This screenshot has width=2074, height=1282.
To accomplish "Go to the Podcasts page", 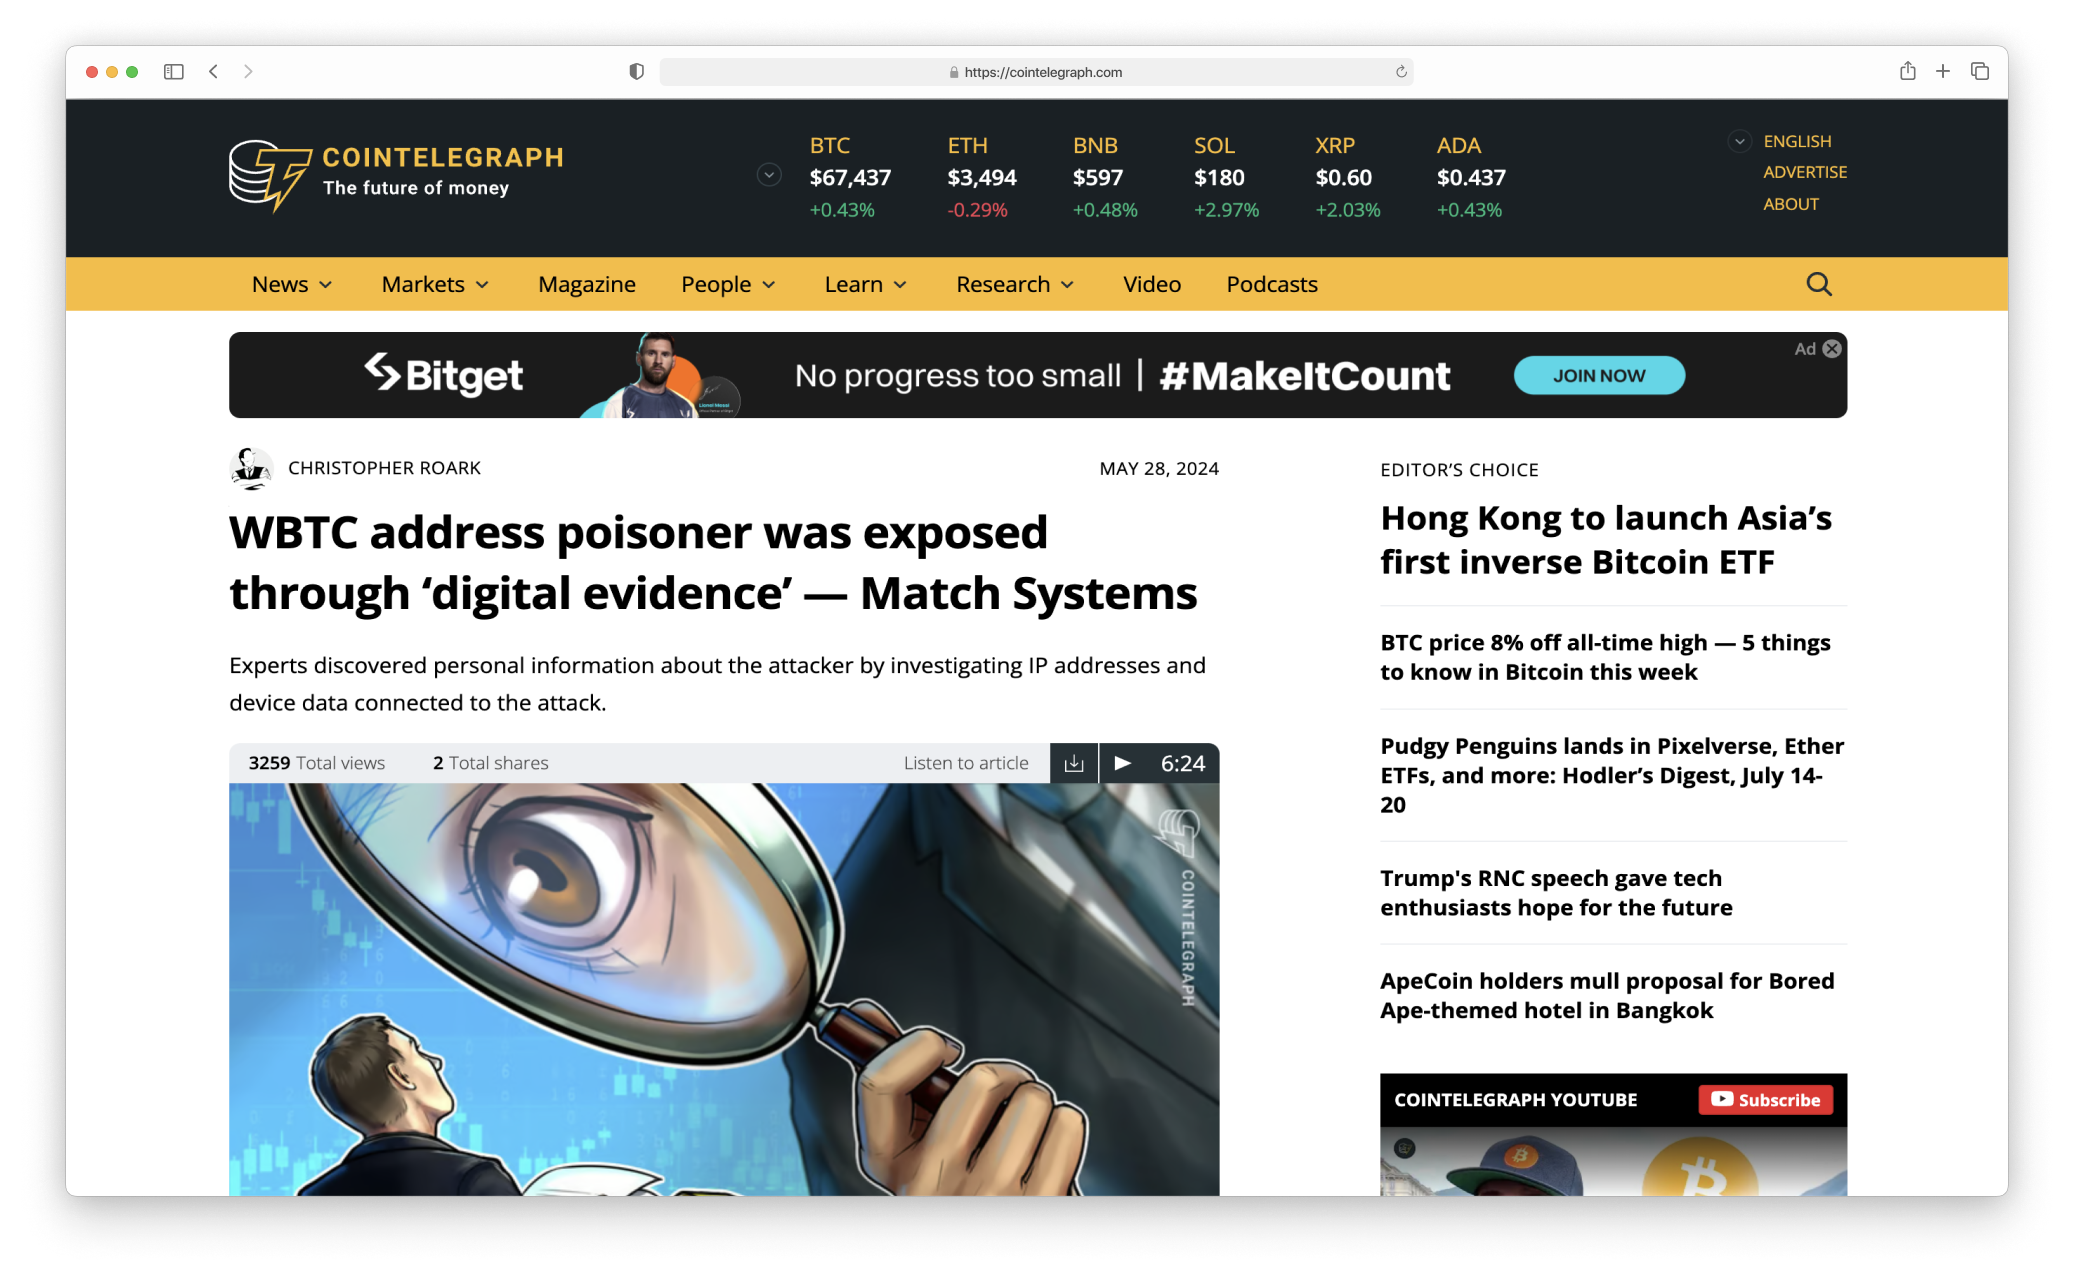I will click(x=1271, y=285).
